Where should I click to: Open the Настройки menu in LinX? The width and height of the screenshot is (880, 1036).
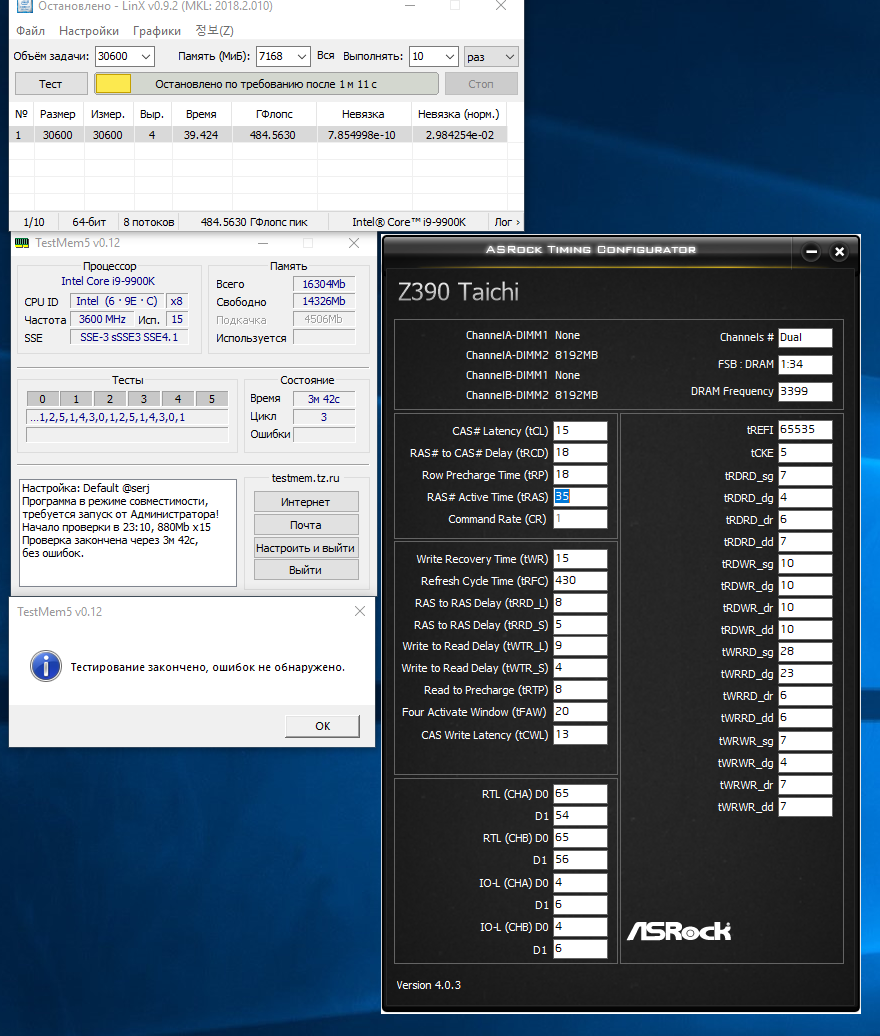tap(89, 31)
